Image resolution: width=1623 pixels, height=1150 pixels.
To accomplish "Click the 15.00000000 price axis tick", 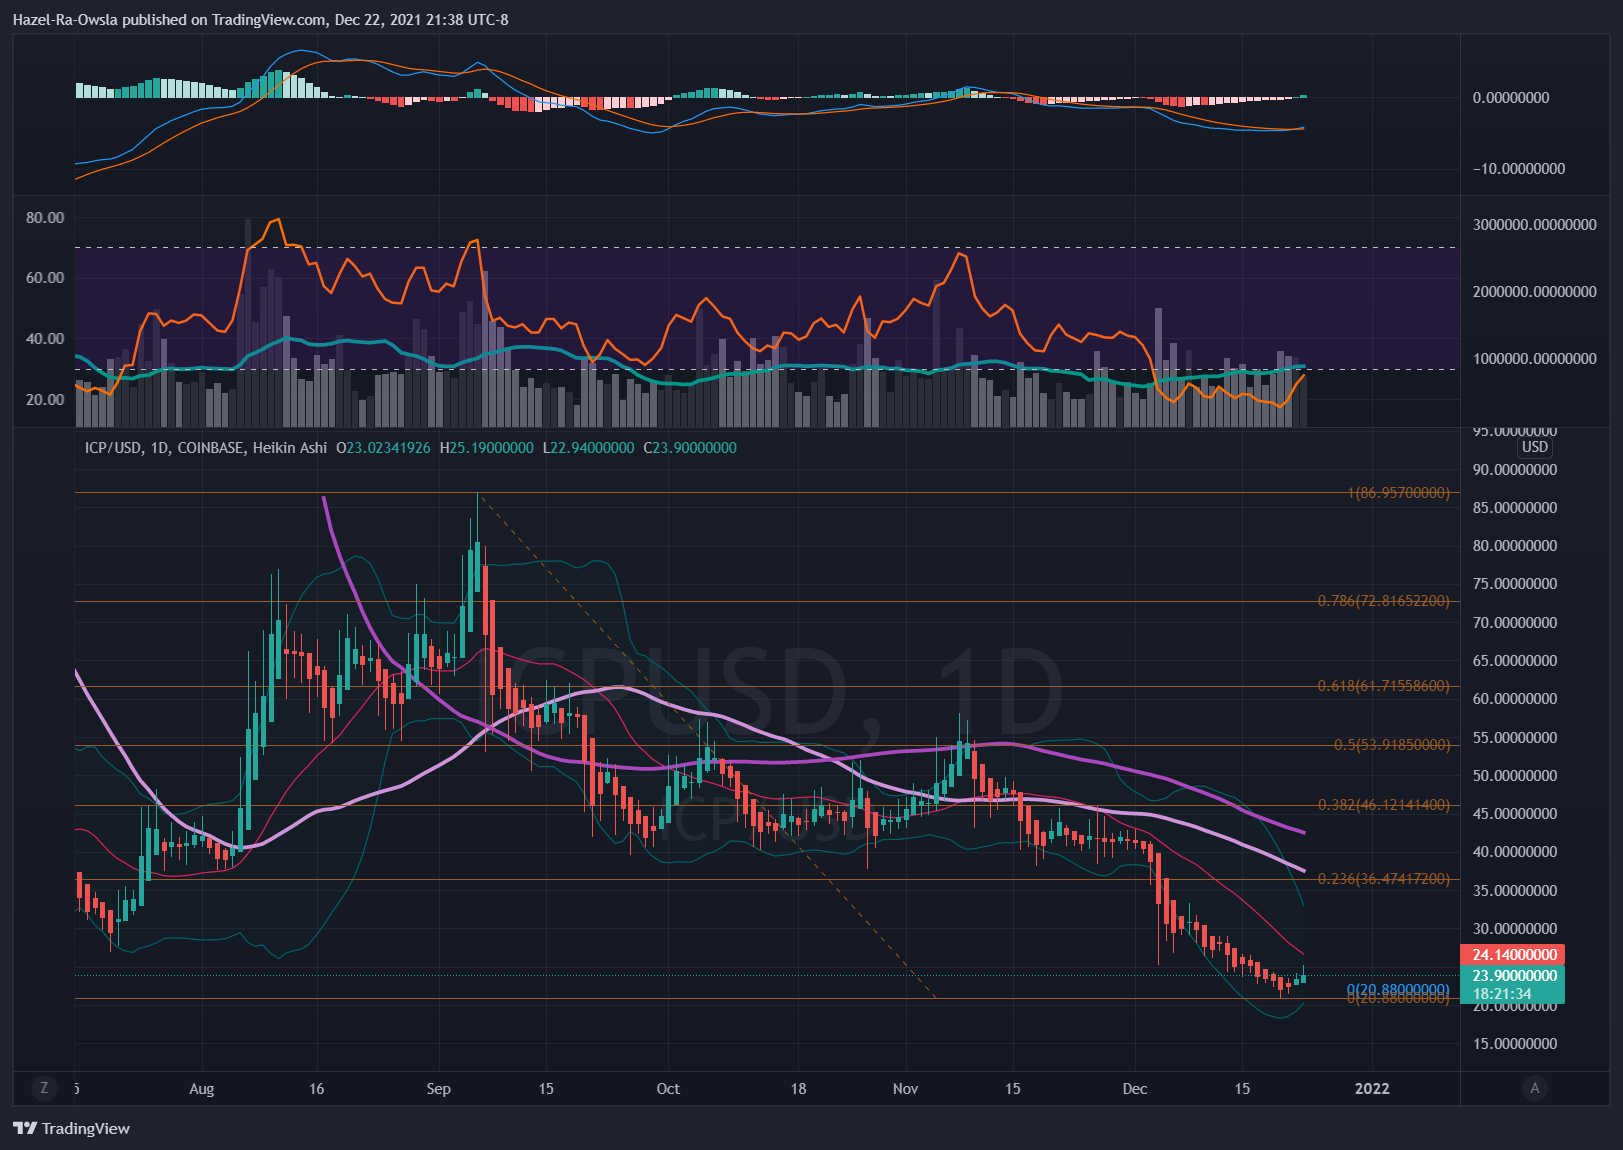I will coord(1515,1044).
